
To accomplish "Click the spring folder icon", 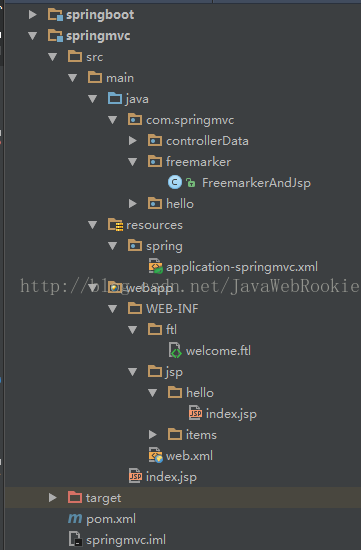I will pyautogui.click(x=135, y=245).
